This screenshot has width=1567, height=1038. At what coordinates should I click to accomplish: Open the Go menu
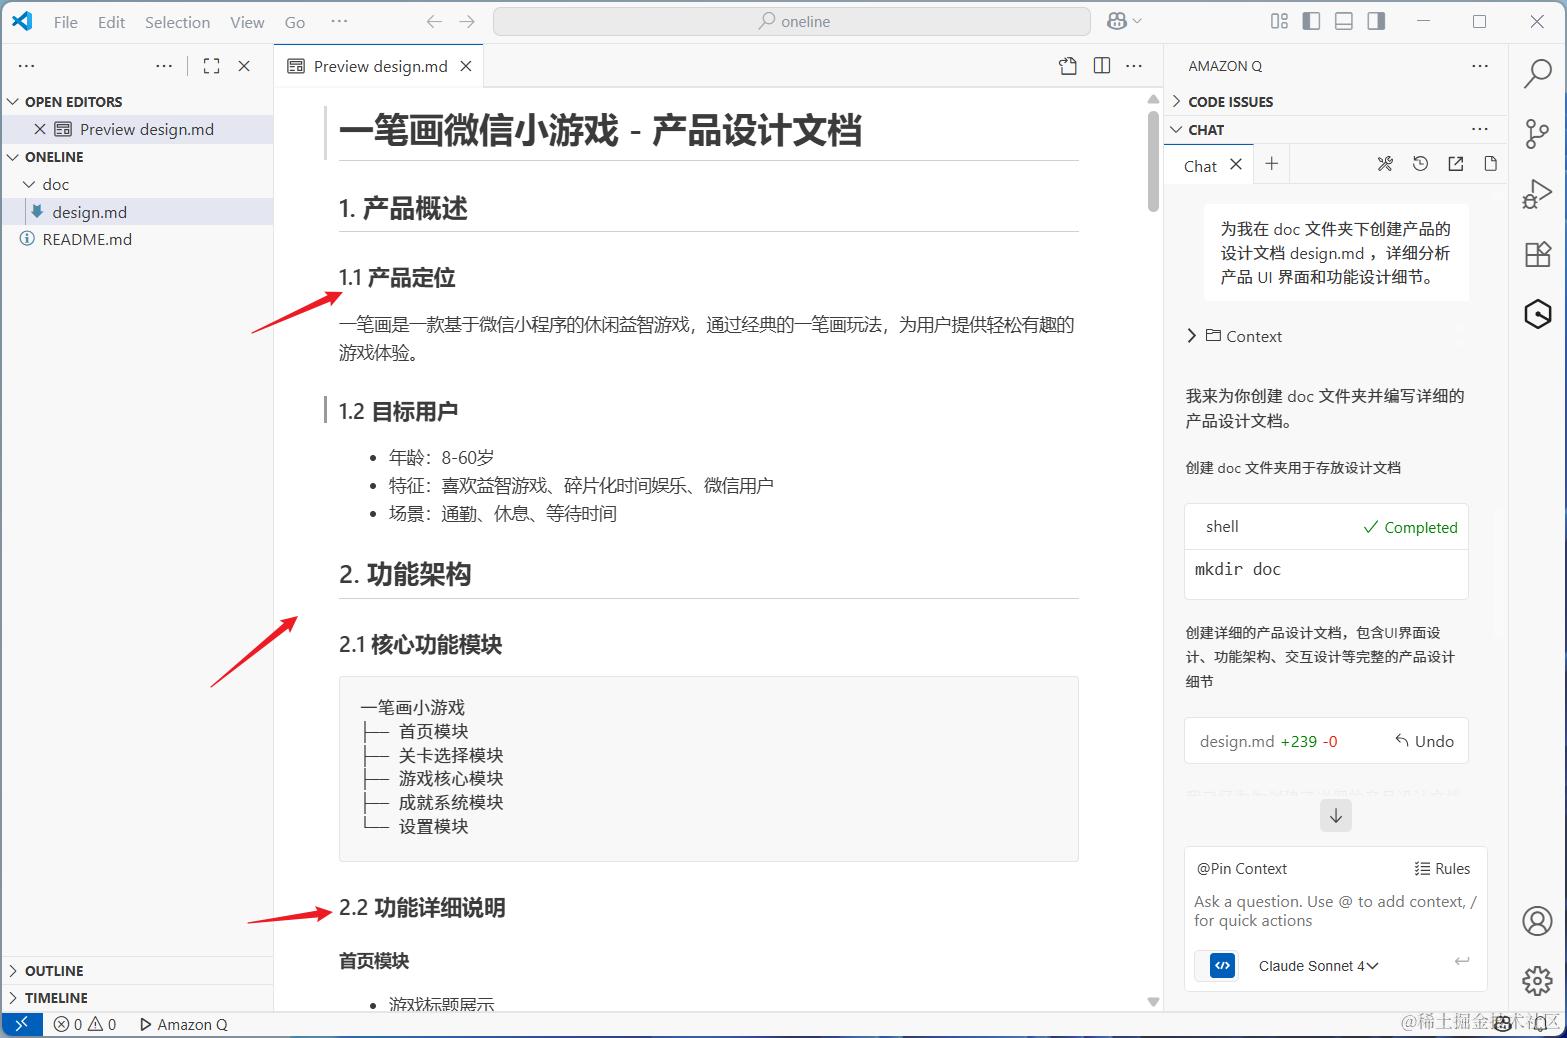coord(294,22)
